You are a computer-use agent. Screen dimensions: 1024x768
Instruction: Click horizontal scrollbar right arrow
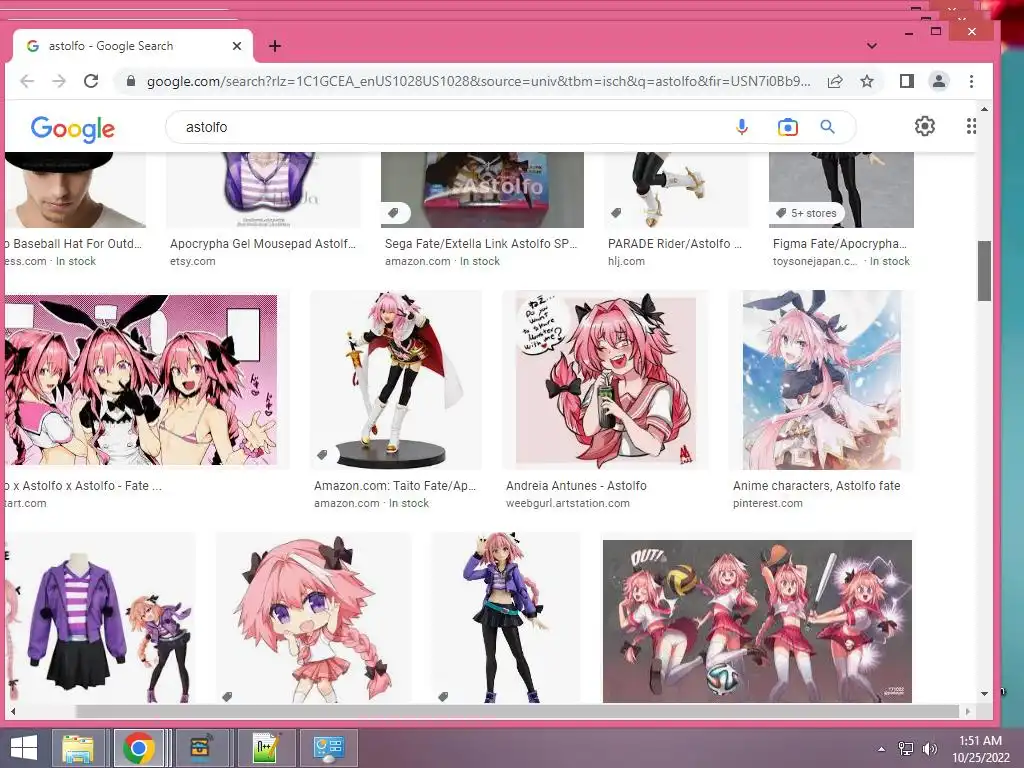pos(968,711)
